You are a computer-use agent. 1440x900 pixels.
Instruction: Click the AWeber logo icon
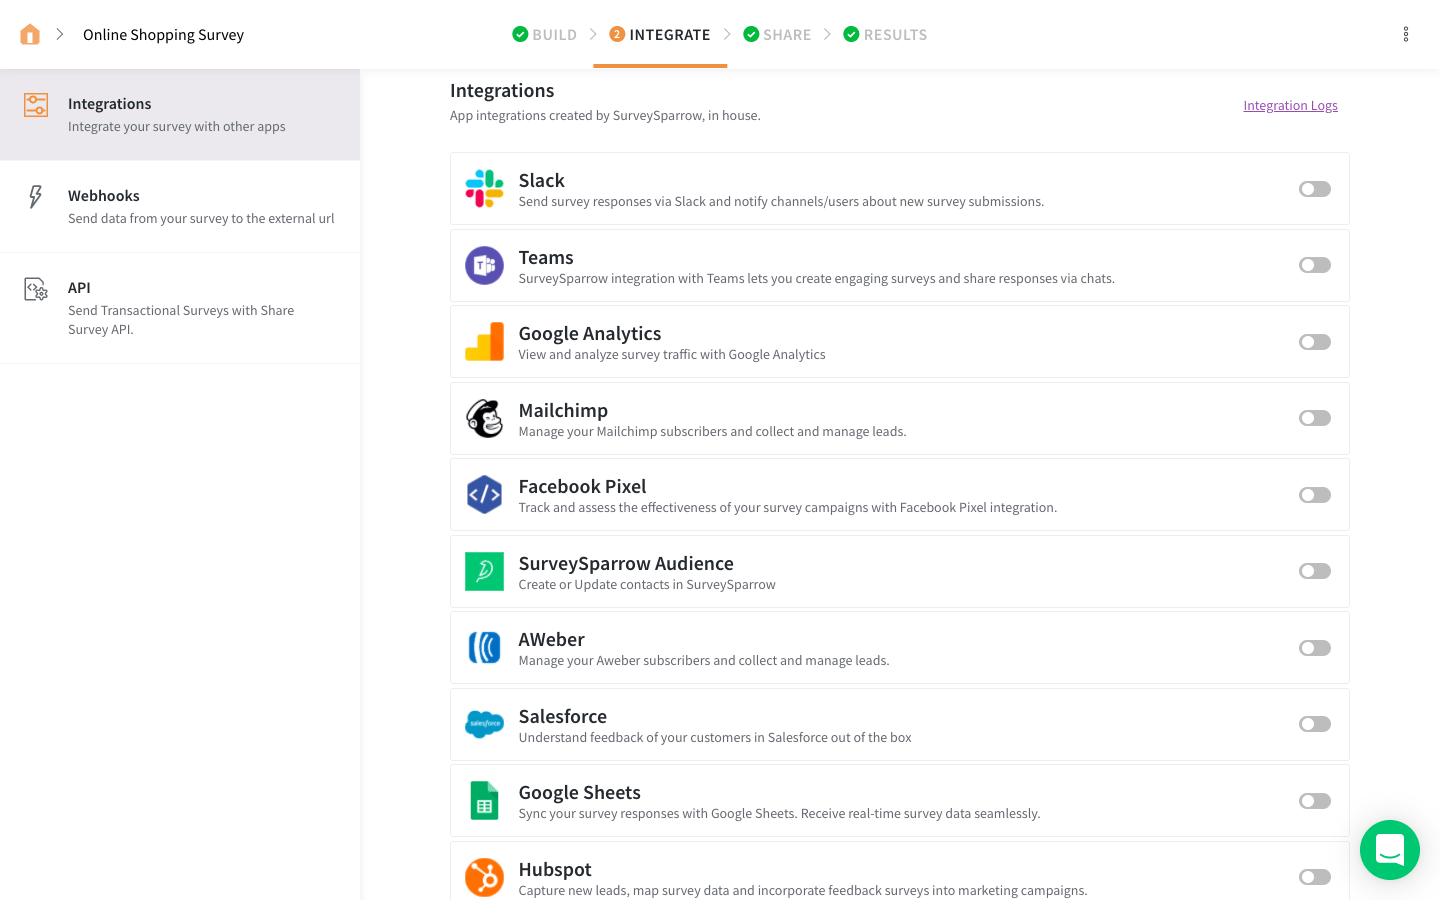[484, 648]
